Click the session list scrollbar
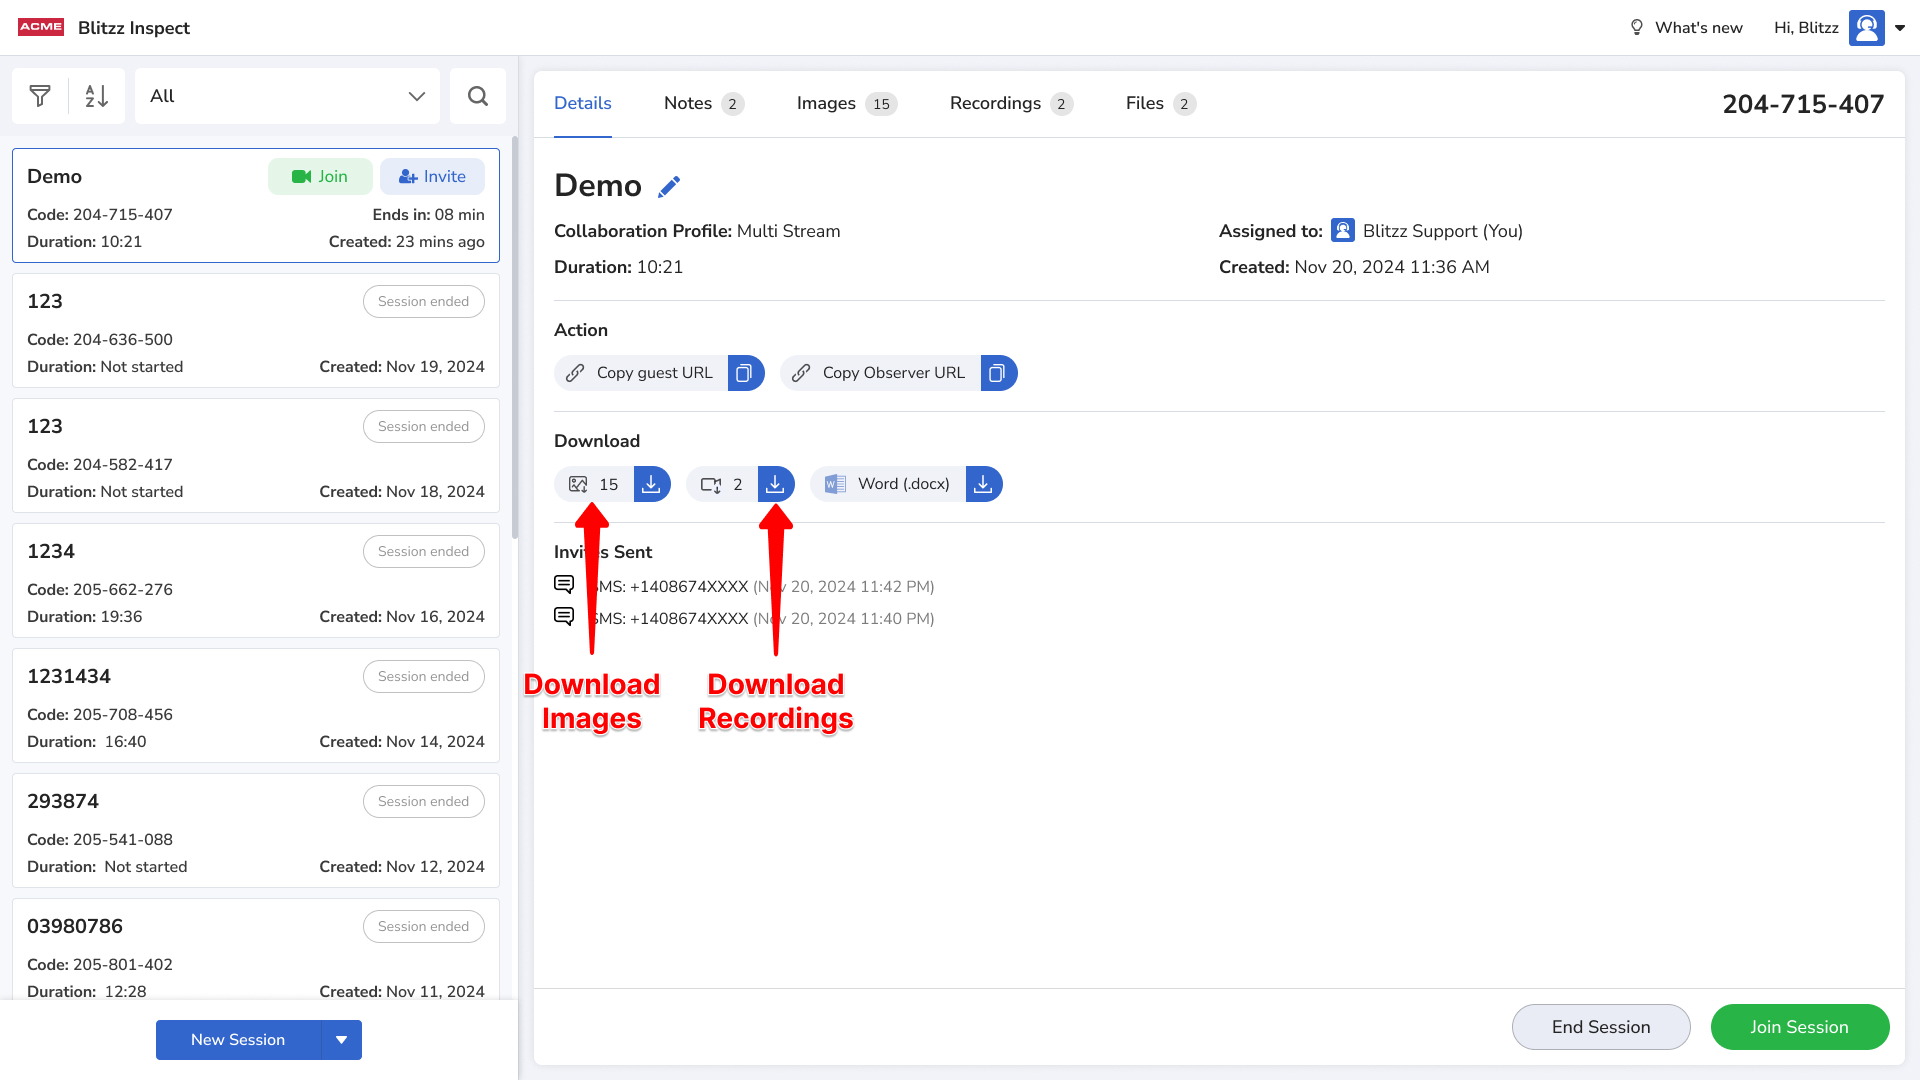This screenshot has height=1080, width=1920. [515, 340]
